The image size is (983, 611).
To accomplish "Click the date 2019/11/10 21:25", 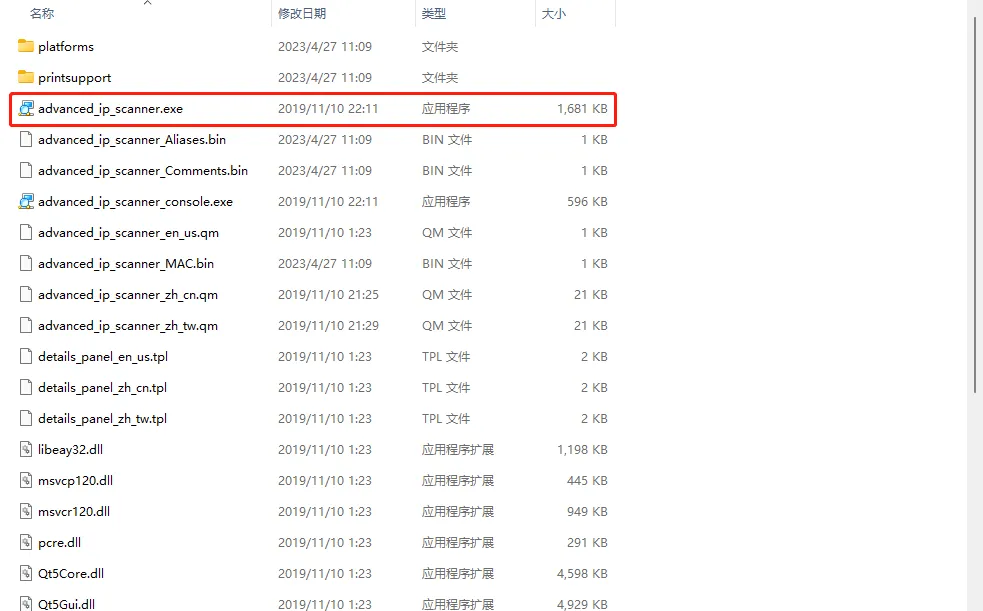I will 329,295.
